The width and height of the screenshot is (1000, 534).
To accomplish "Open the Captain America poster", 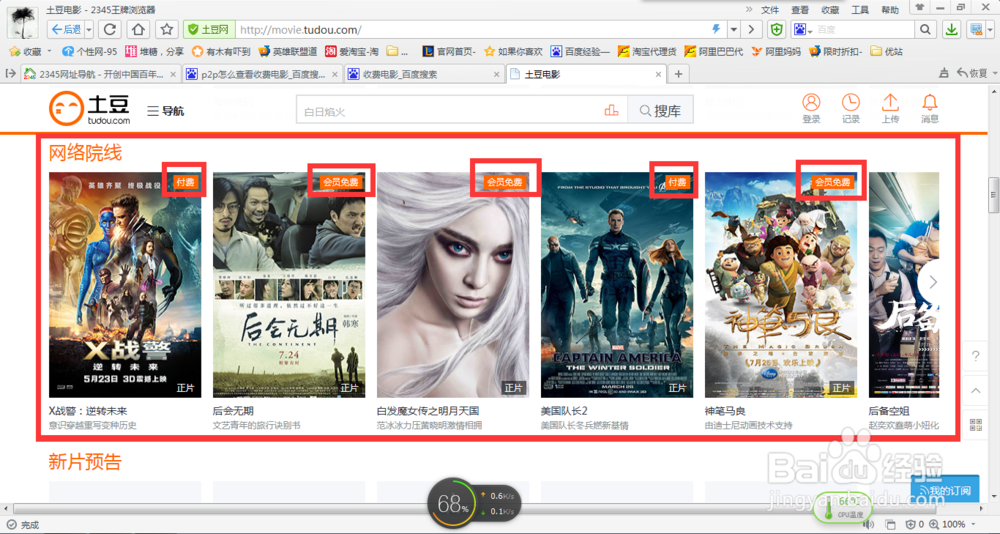I will point(617,285).
